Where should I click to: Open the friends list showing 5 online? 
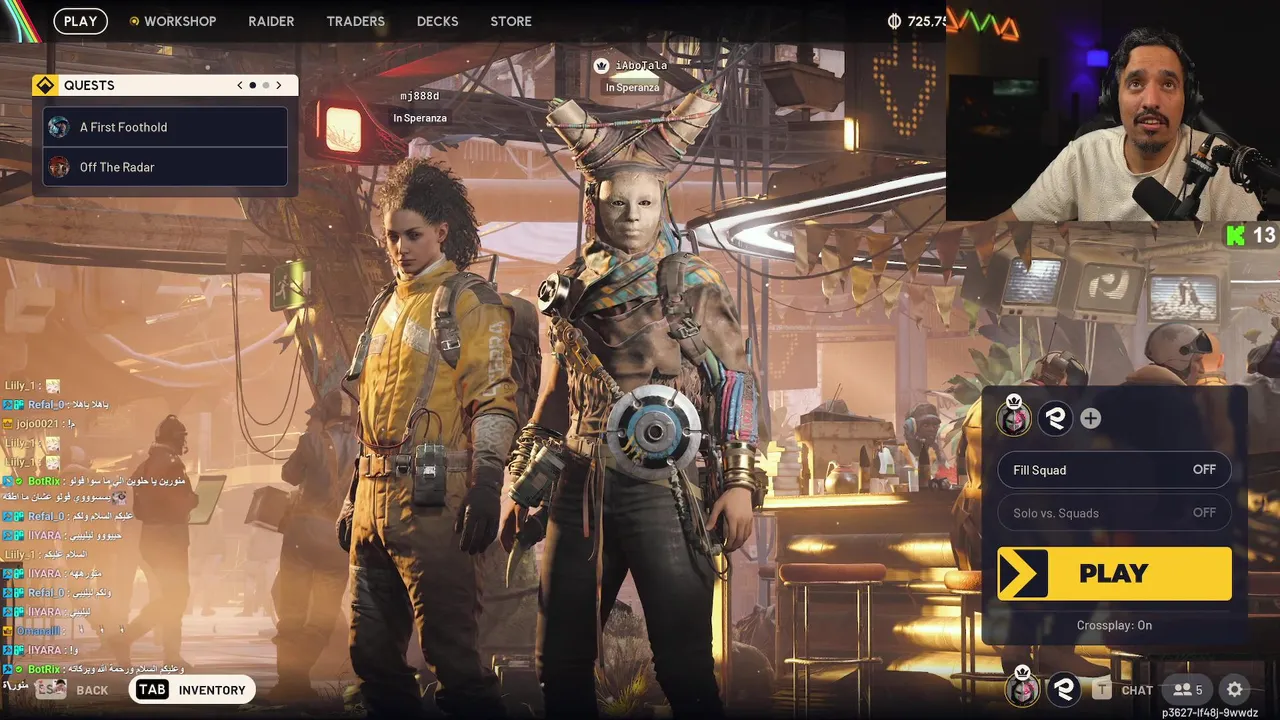coord(1187,690)
